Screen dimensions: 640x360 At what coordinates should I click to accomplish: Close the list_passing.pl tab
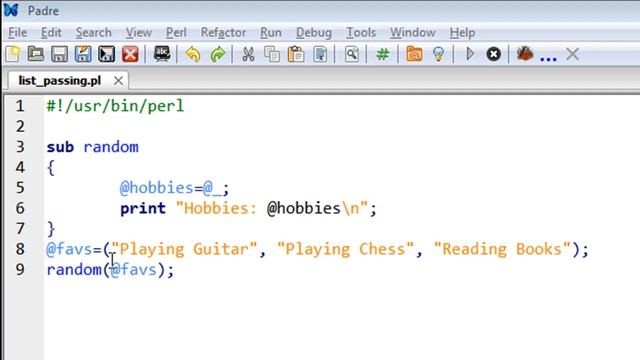[118, 81]
